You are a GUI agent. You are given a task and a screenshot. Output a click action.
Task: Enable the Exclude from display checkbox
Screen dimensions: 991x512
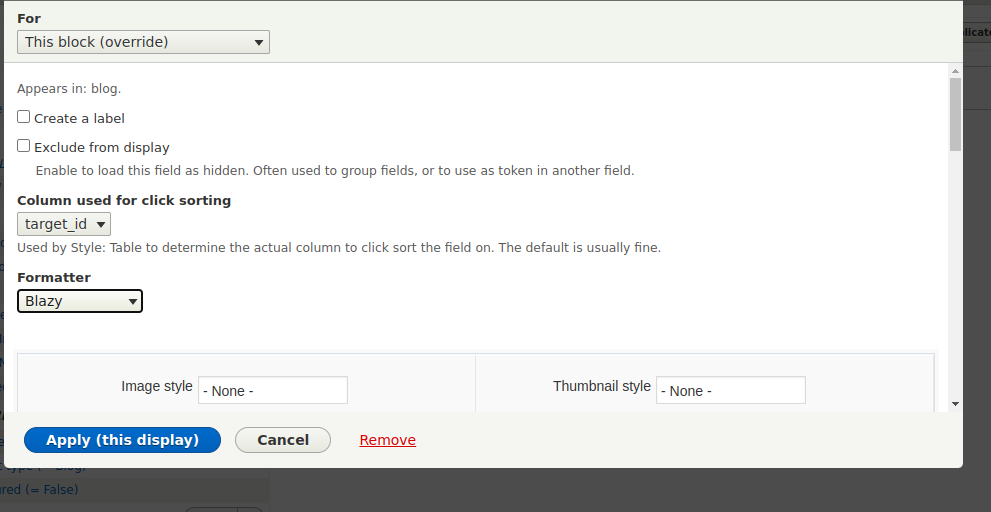[23, 146]
